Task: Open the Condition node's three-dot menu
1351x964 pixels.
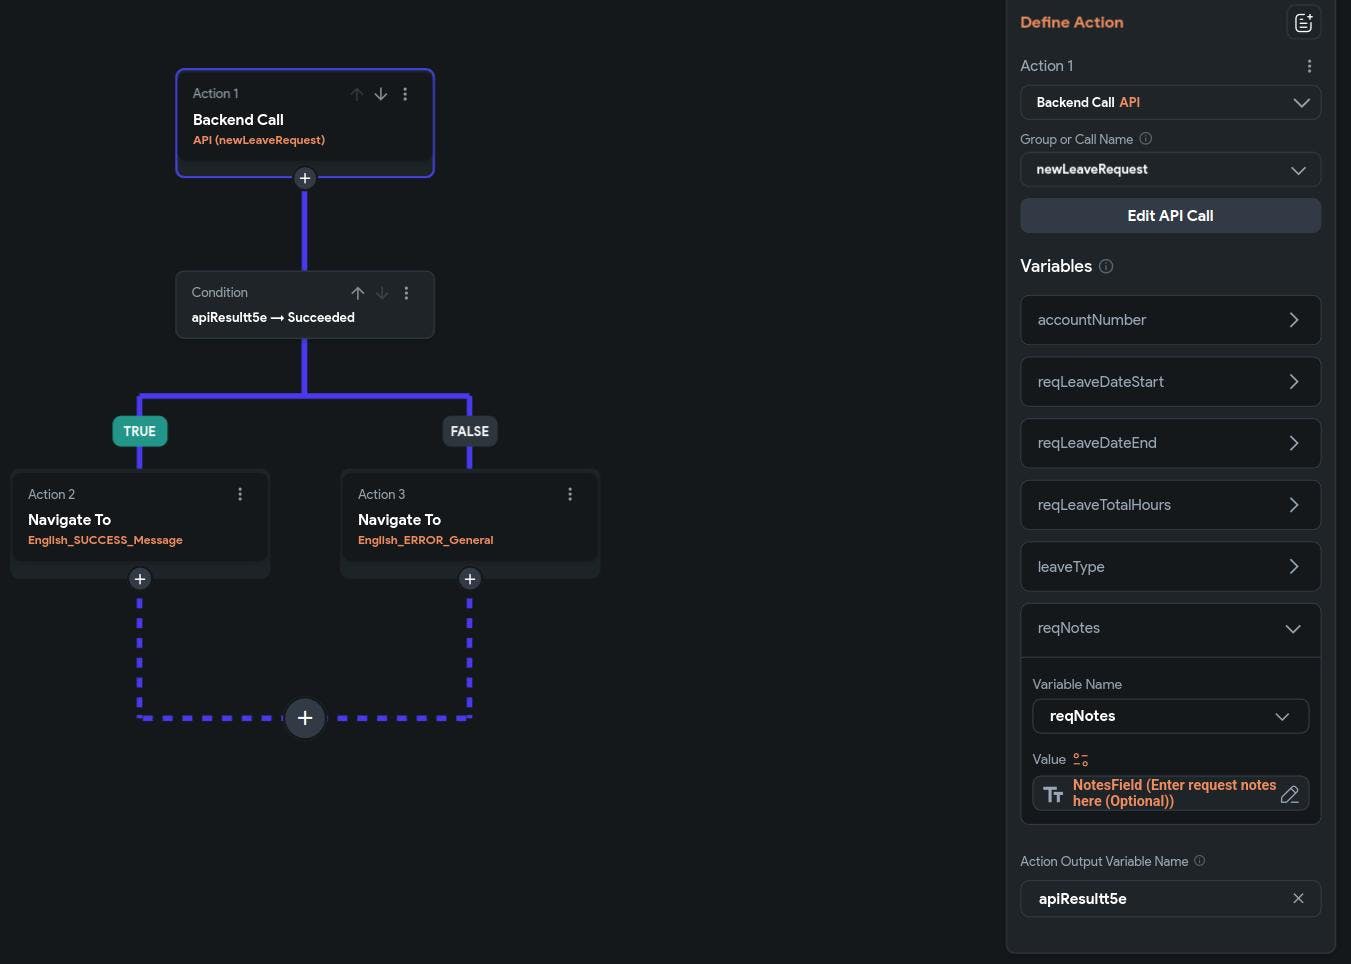Action: 406,293
